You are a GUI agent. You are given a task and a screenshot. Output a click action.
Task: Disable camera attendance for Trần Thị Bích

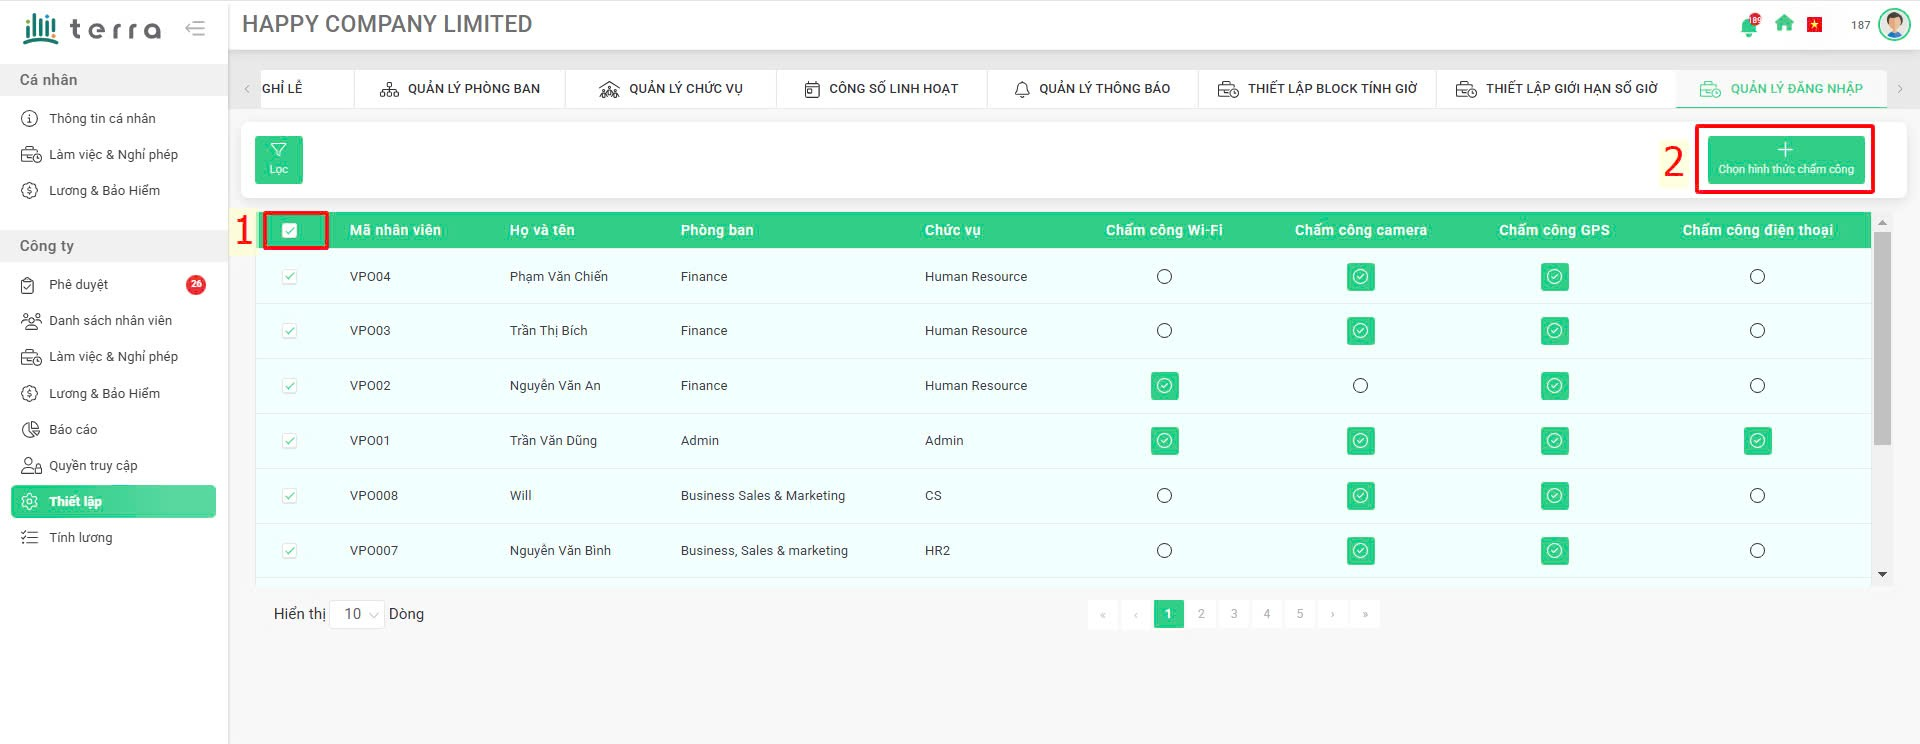click(1361, 331)
